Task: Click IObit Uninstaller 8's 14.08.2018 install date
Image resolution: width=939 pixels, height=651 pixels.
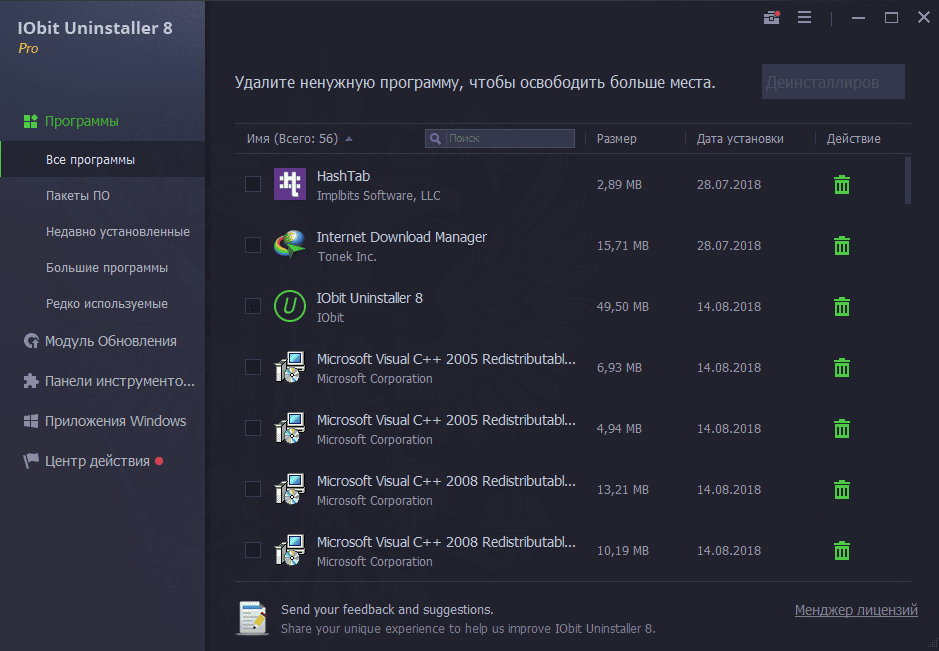Action: 729,307
